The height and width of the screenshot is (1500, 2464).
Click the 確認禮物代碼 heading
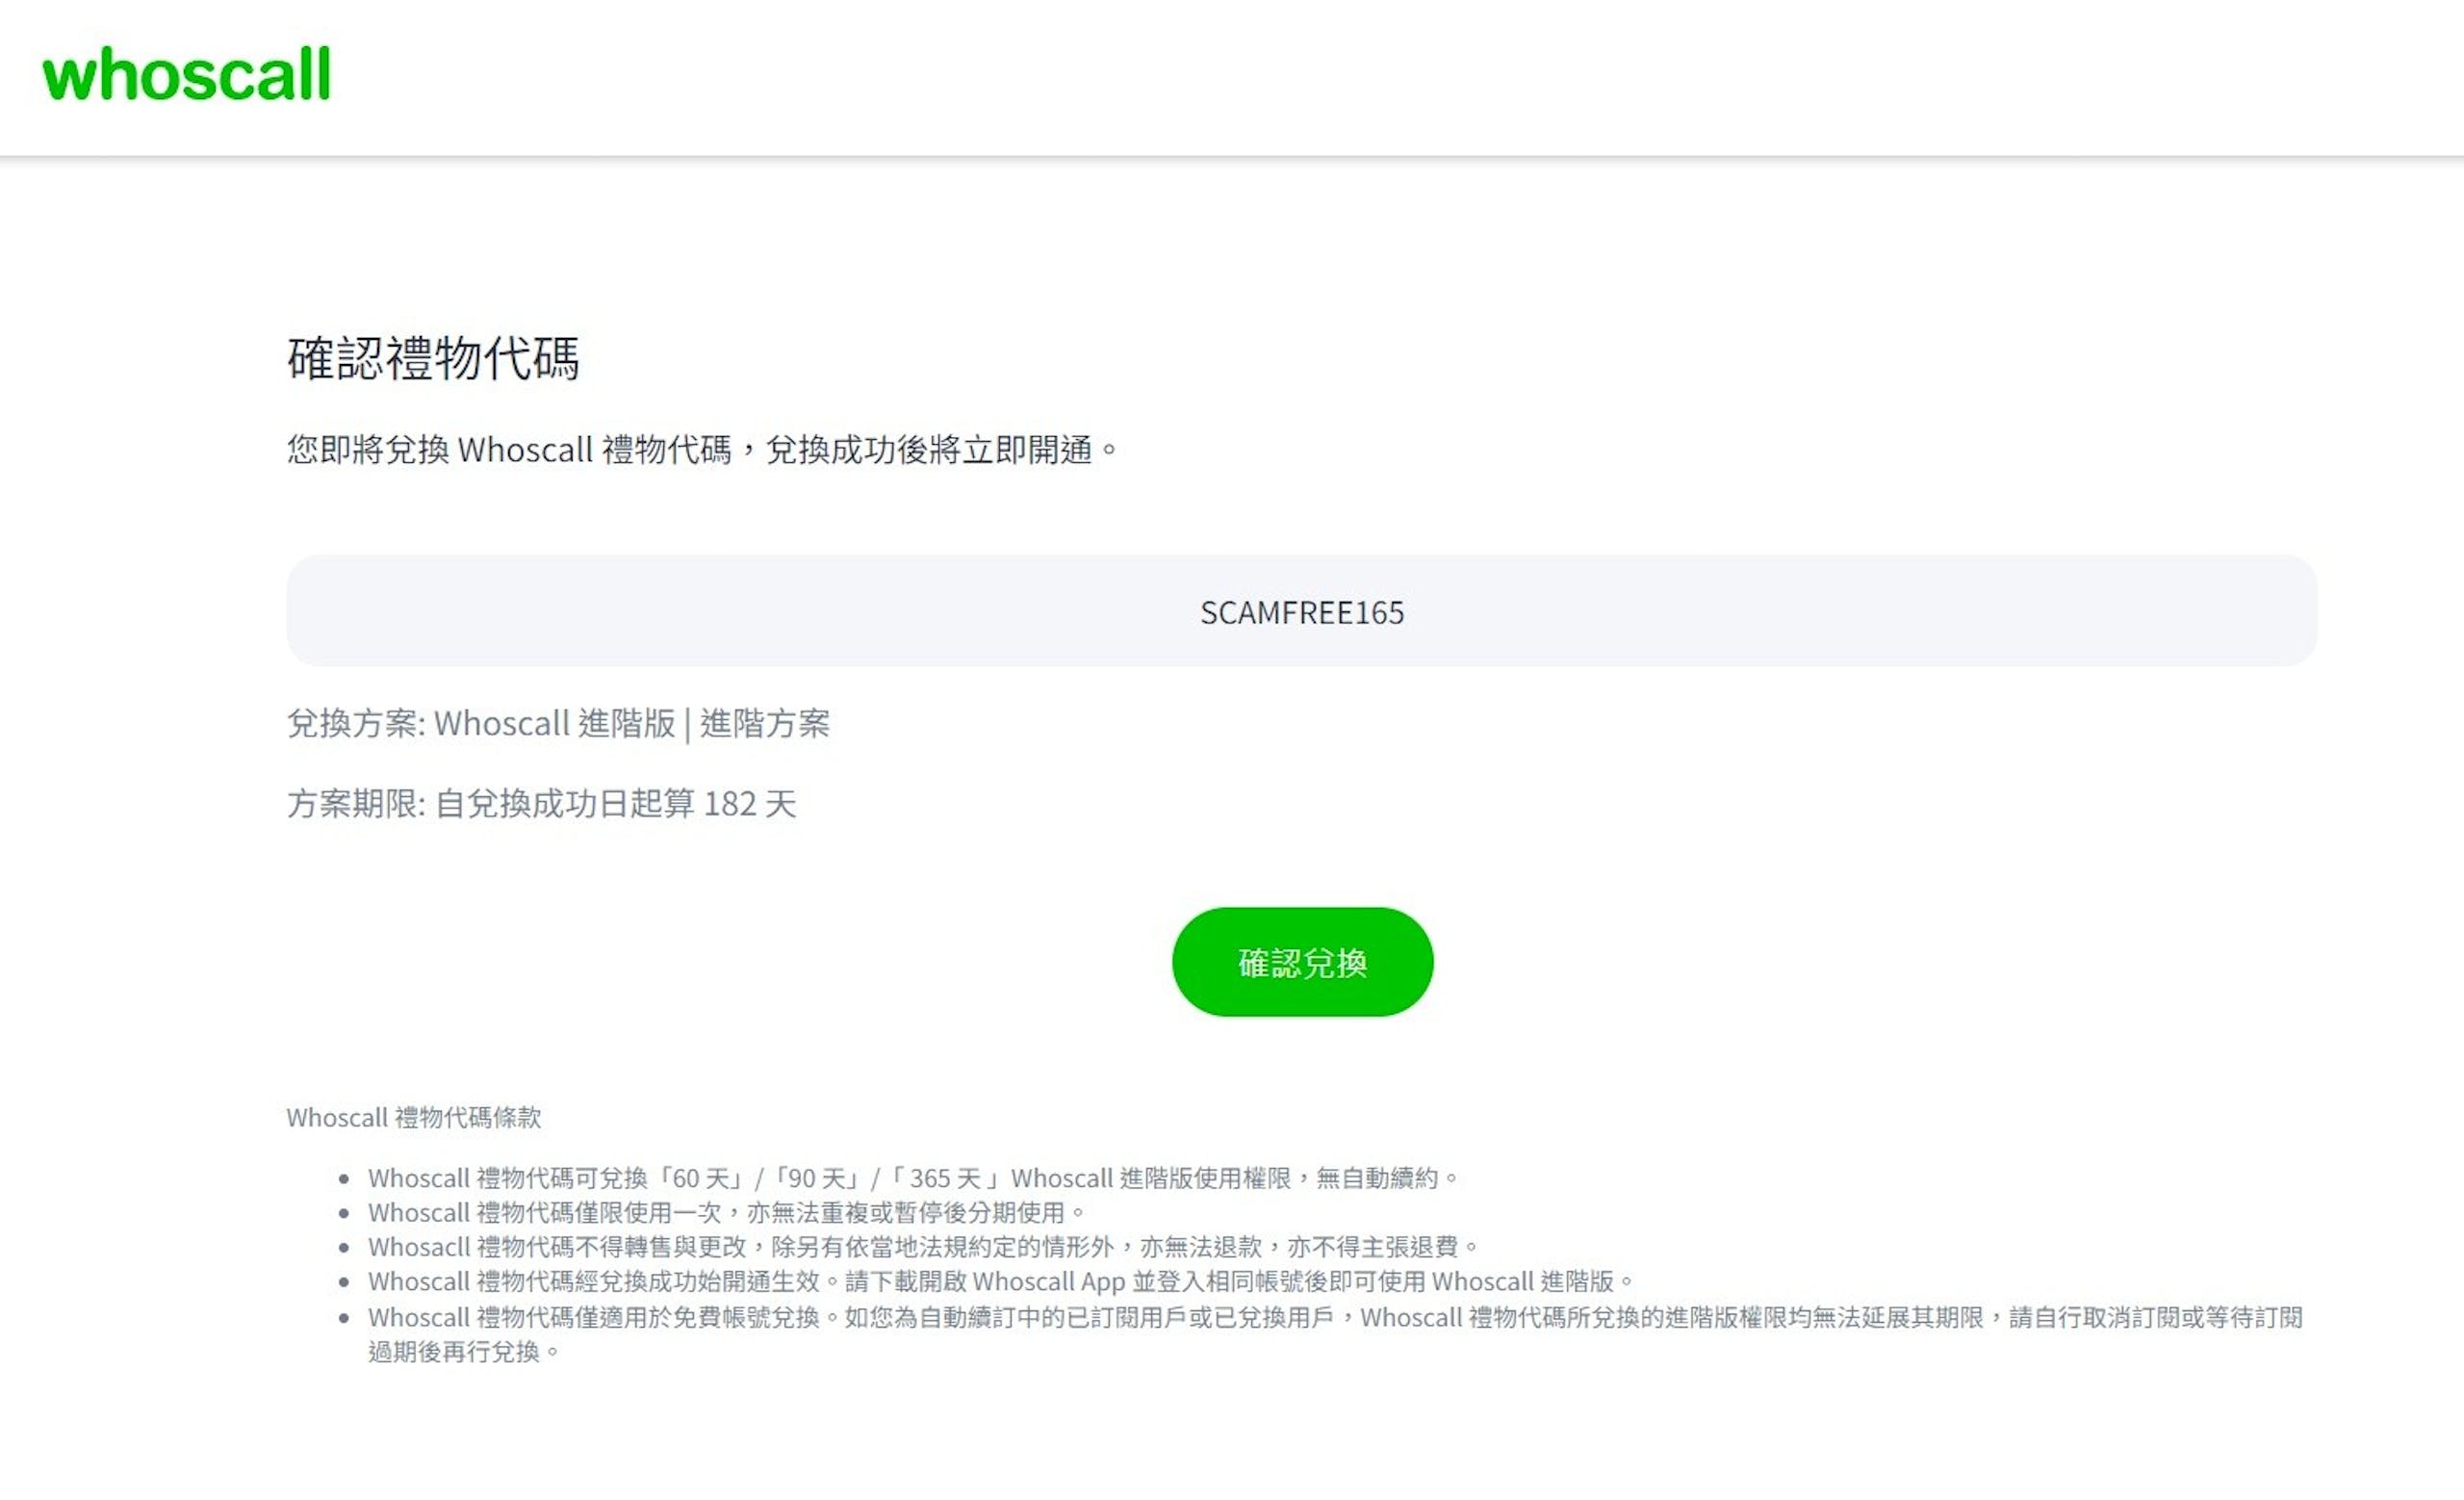tap(433, 358)
